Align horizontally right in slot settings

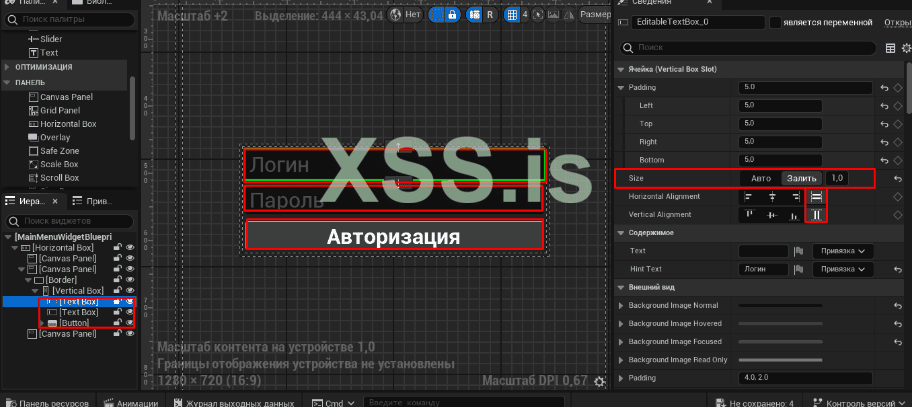pos(794,197)
